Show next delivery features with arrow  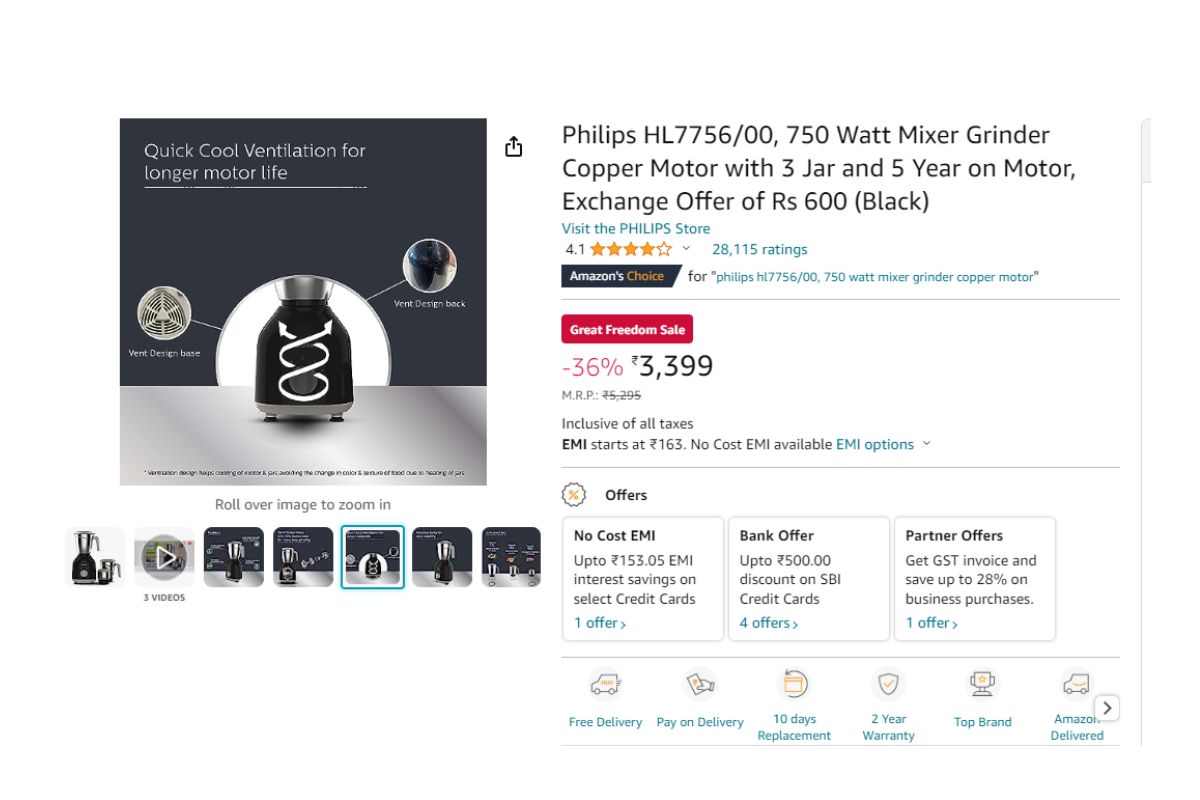1107,708
